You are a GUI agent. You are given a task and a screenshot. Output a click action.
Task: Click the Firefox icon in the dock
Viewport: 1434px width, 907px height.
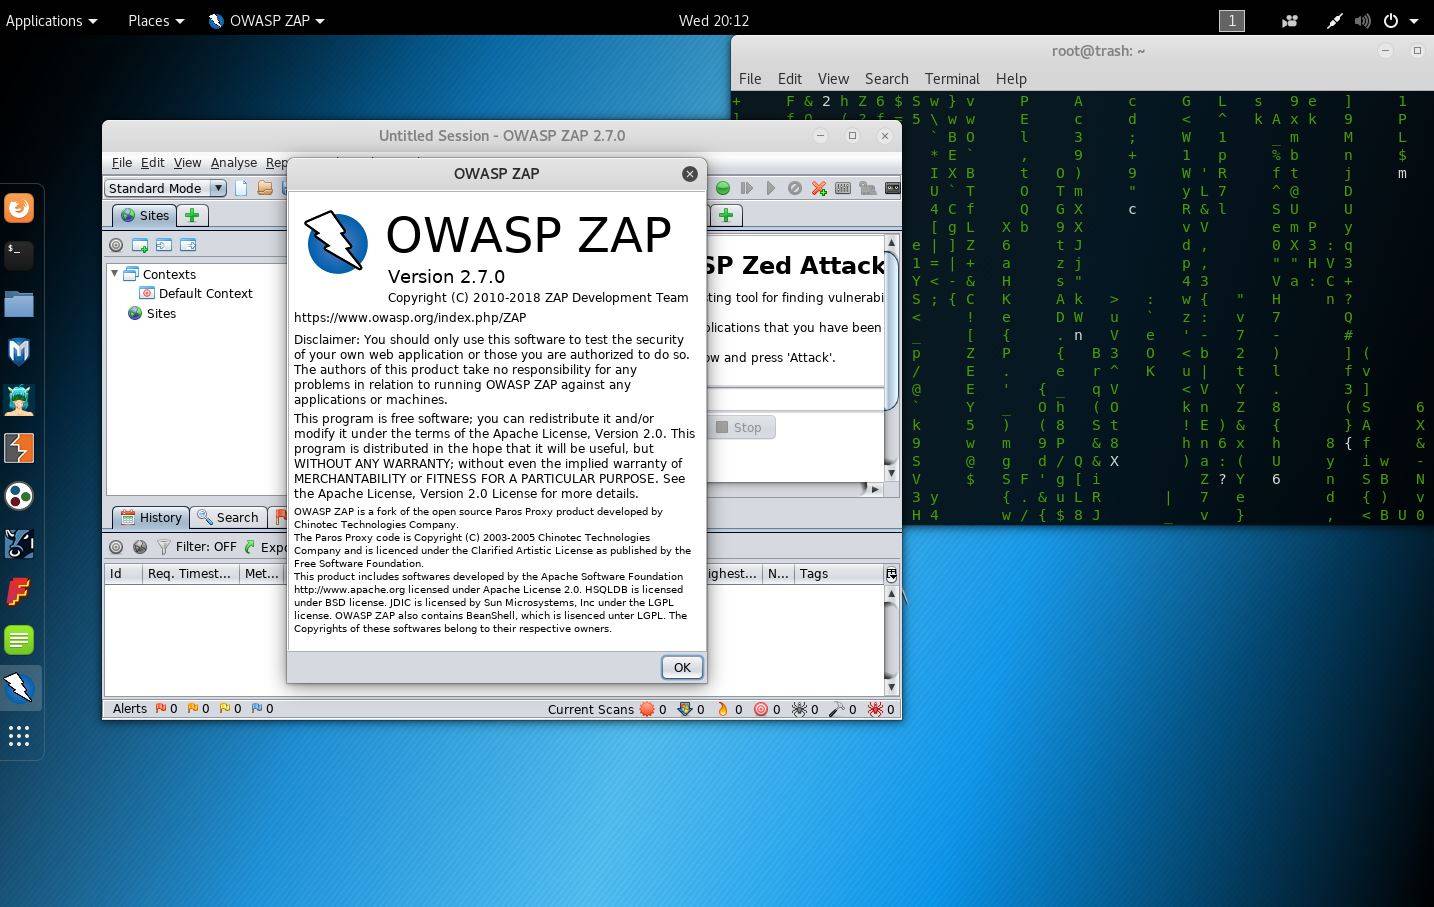[19, 208]
